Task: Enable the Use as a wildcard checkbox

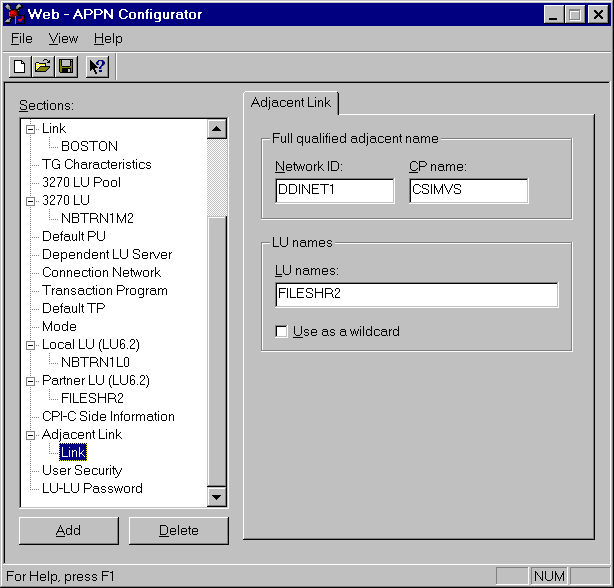Action: [x=282, y=331]
